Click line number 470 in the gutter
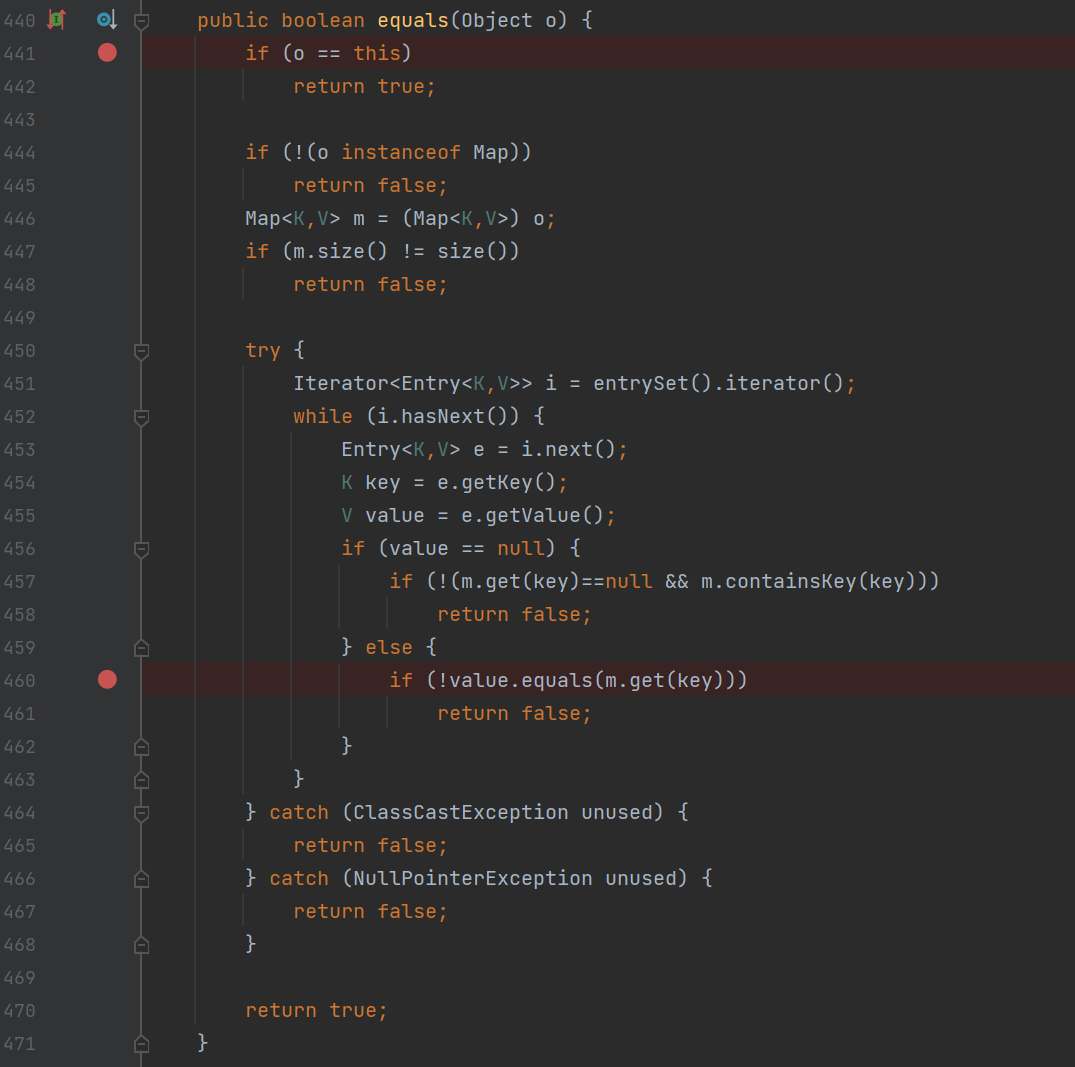The height and width of the screenshot is (1067, 1075). pos(19,1011)
